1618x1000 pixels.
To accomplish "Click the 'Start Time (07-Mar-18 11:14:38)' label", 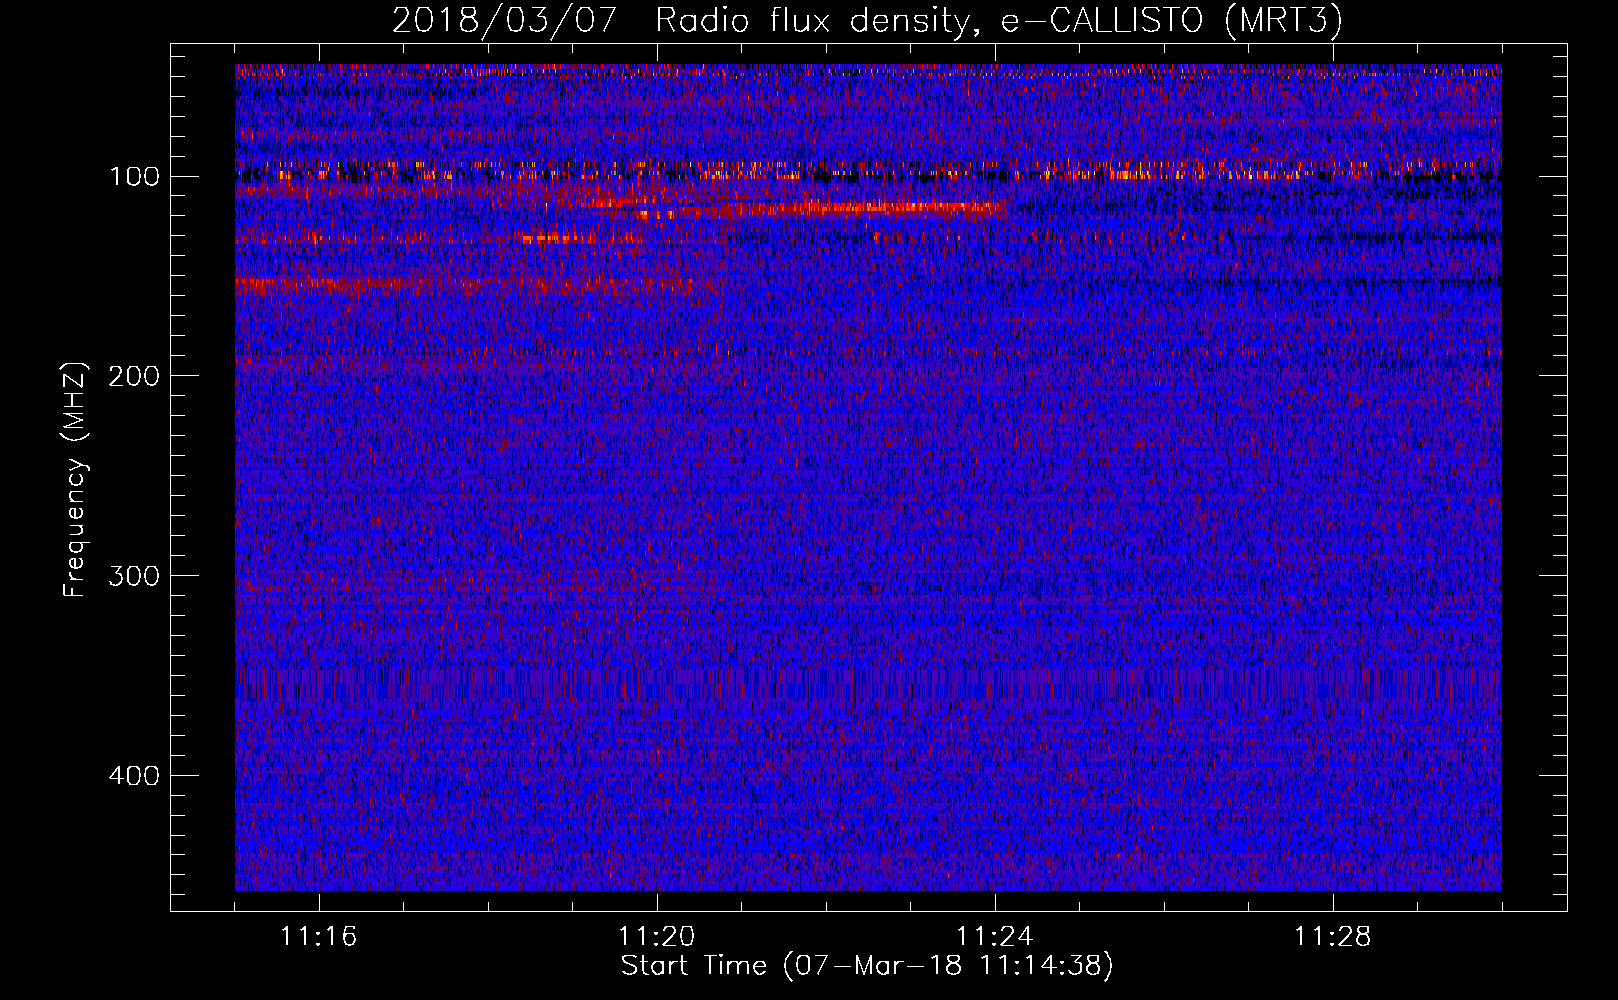I will click(867, 966).
